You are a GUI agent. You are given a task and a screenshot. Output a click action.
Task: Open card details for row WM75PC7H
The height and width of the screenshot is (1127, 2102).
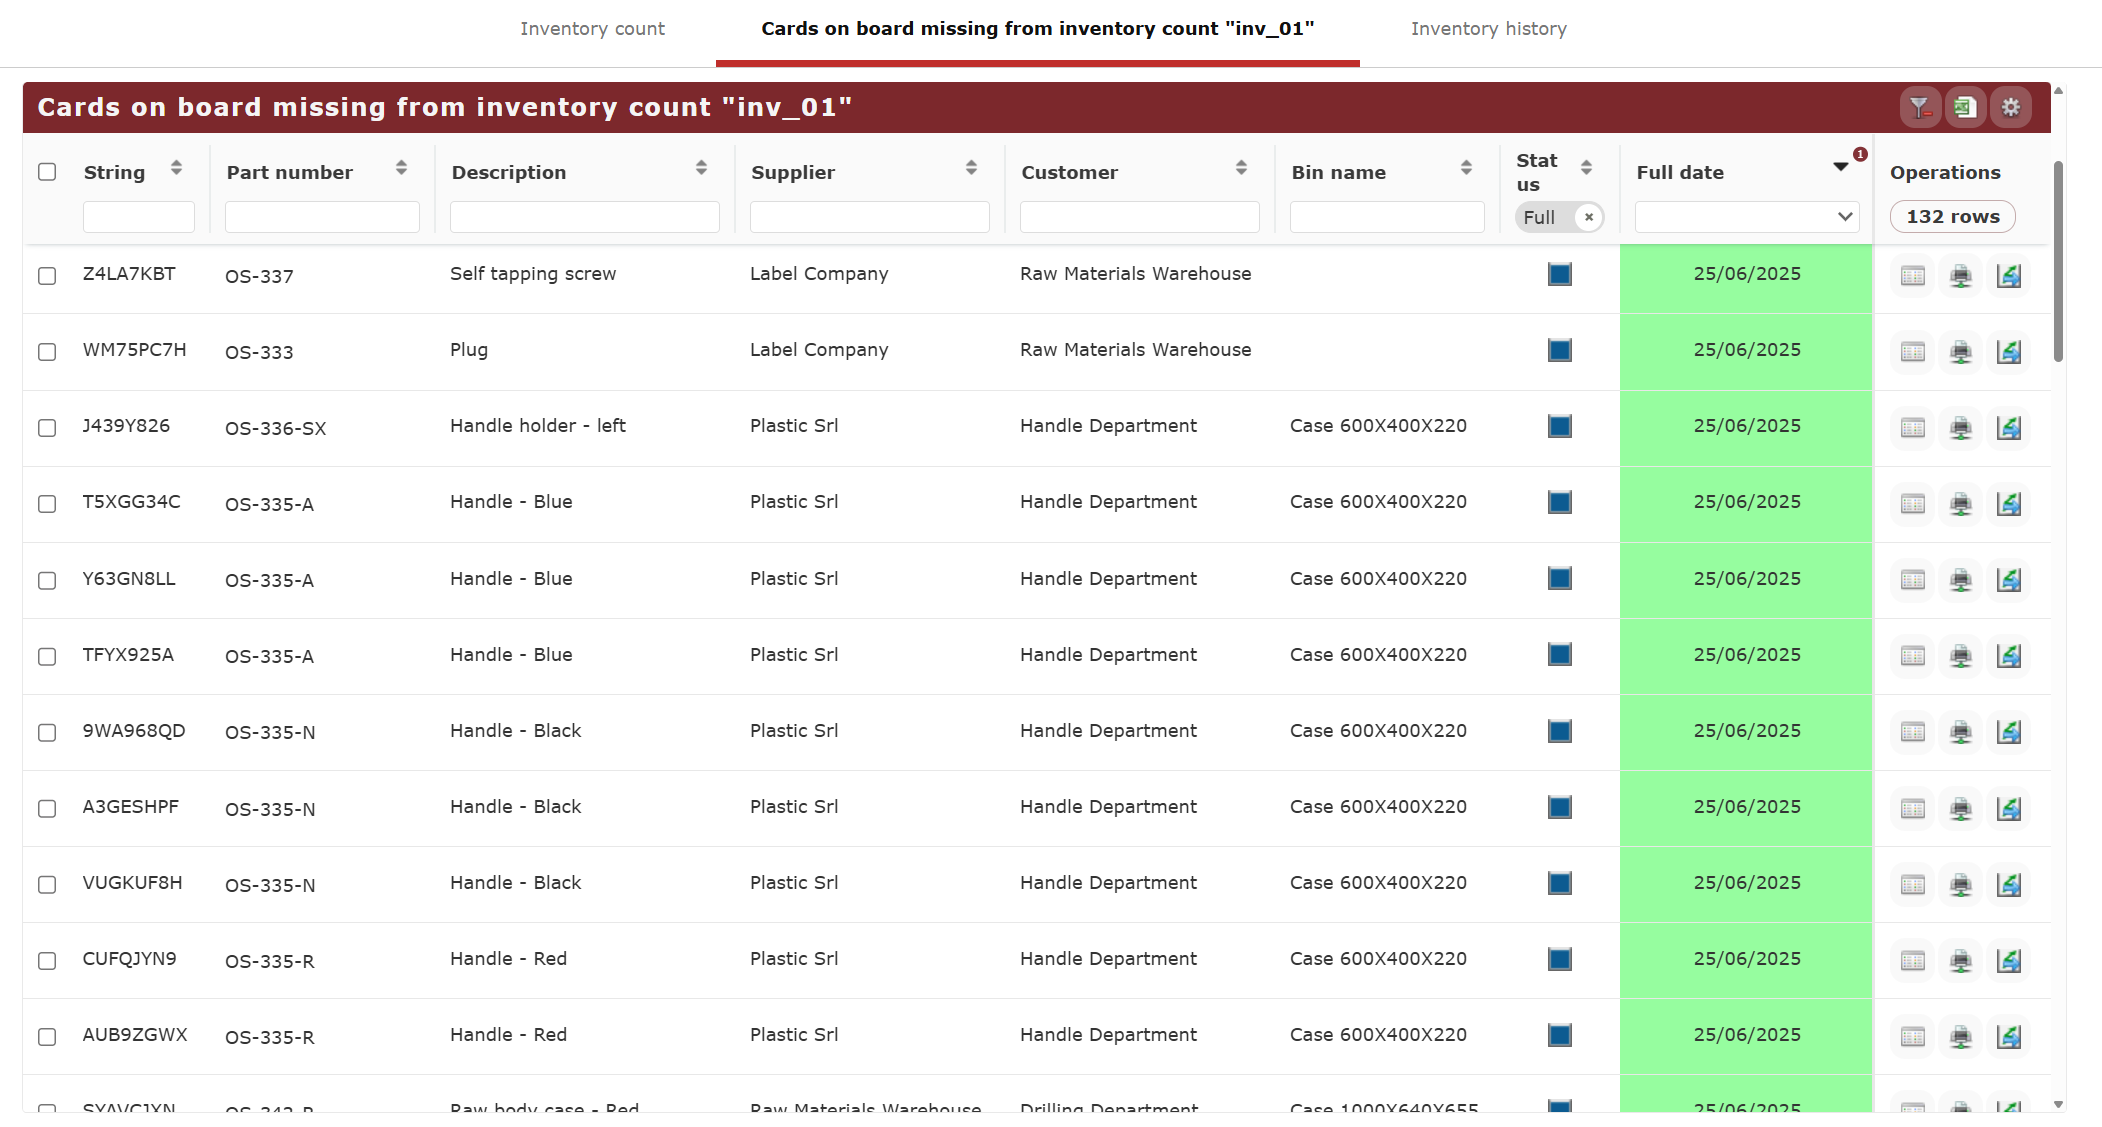pyautogui.click(x=1913, y=352)
